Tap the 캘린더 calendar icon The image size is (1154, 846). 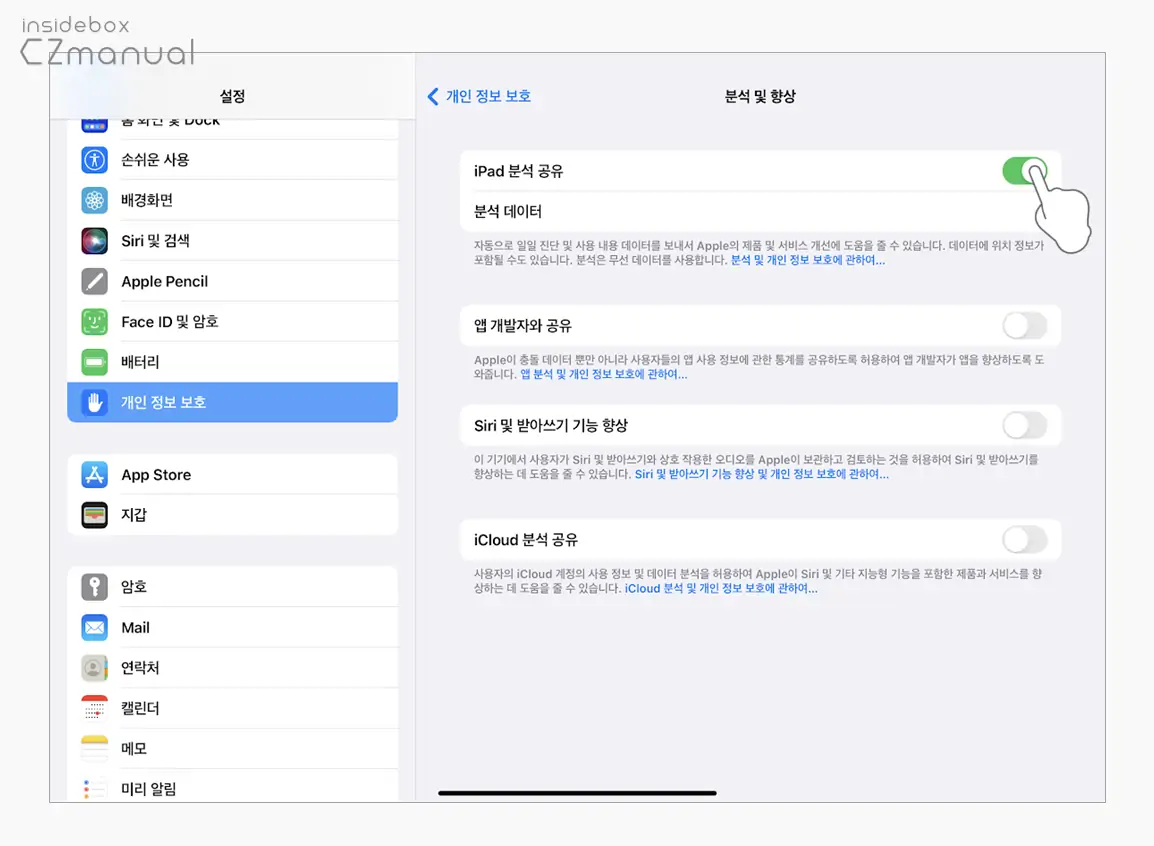tap(94, 708)
